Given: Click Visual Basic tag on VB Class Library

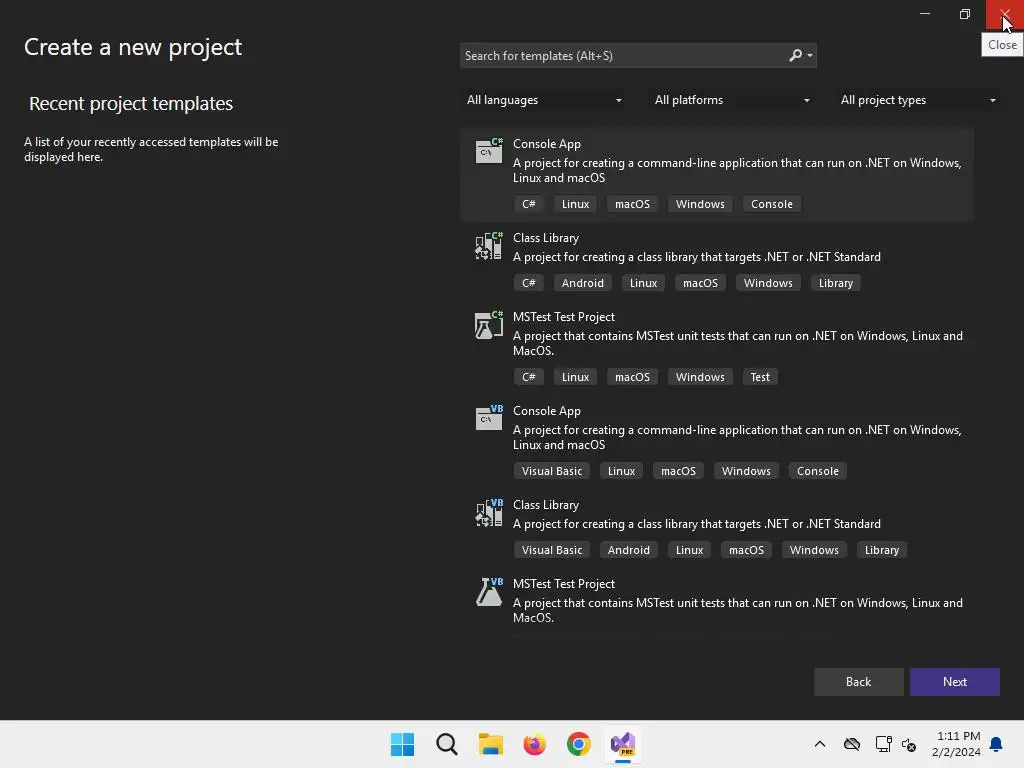Looking at the screenshot, I should pos(551,550).
